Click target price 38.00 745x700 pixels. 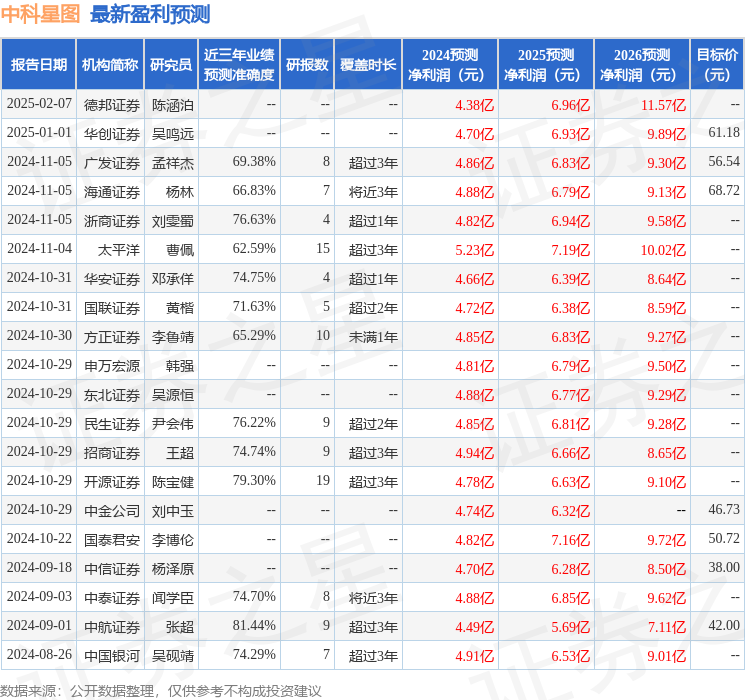pos(724,567)
